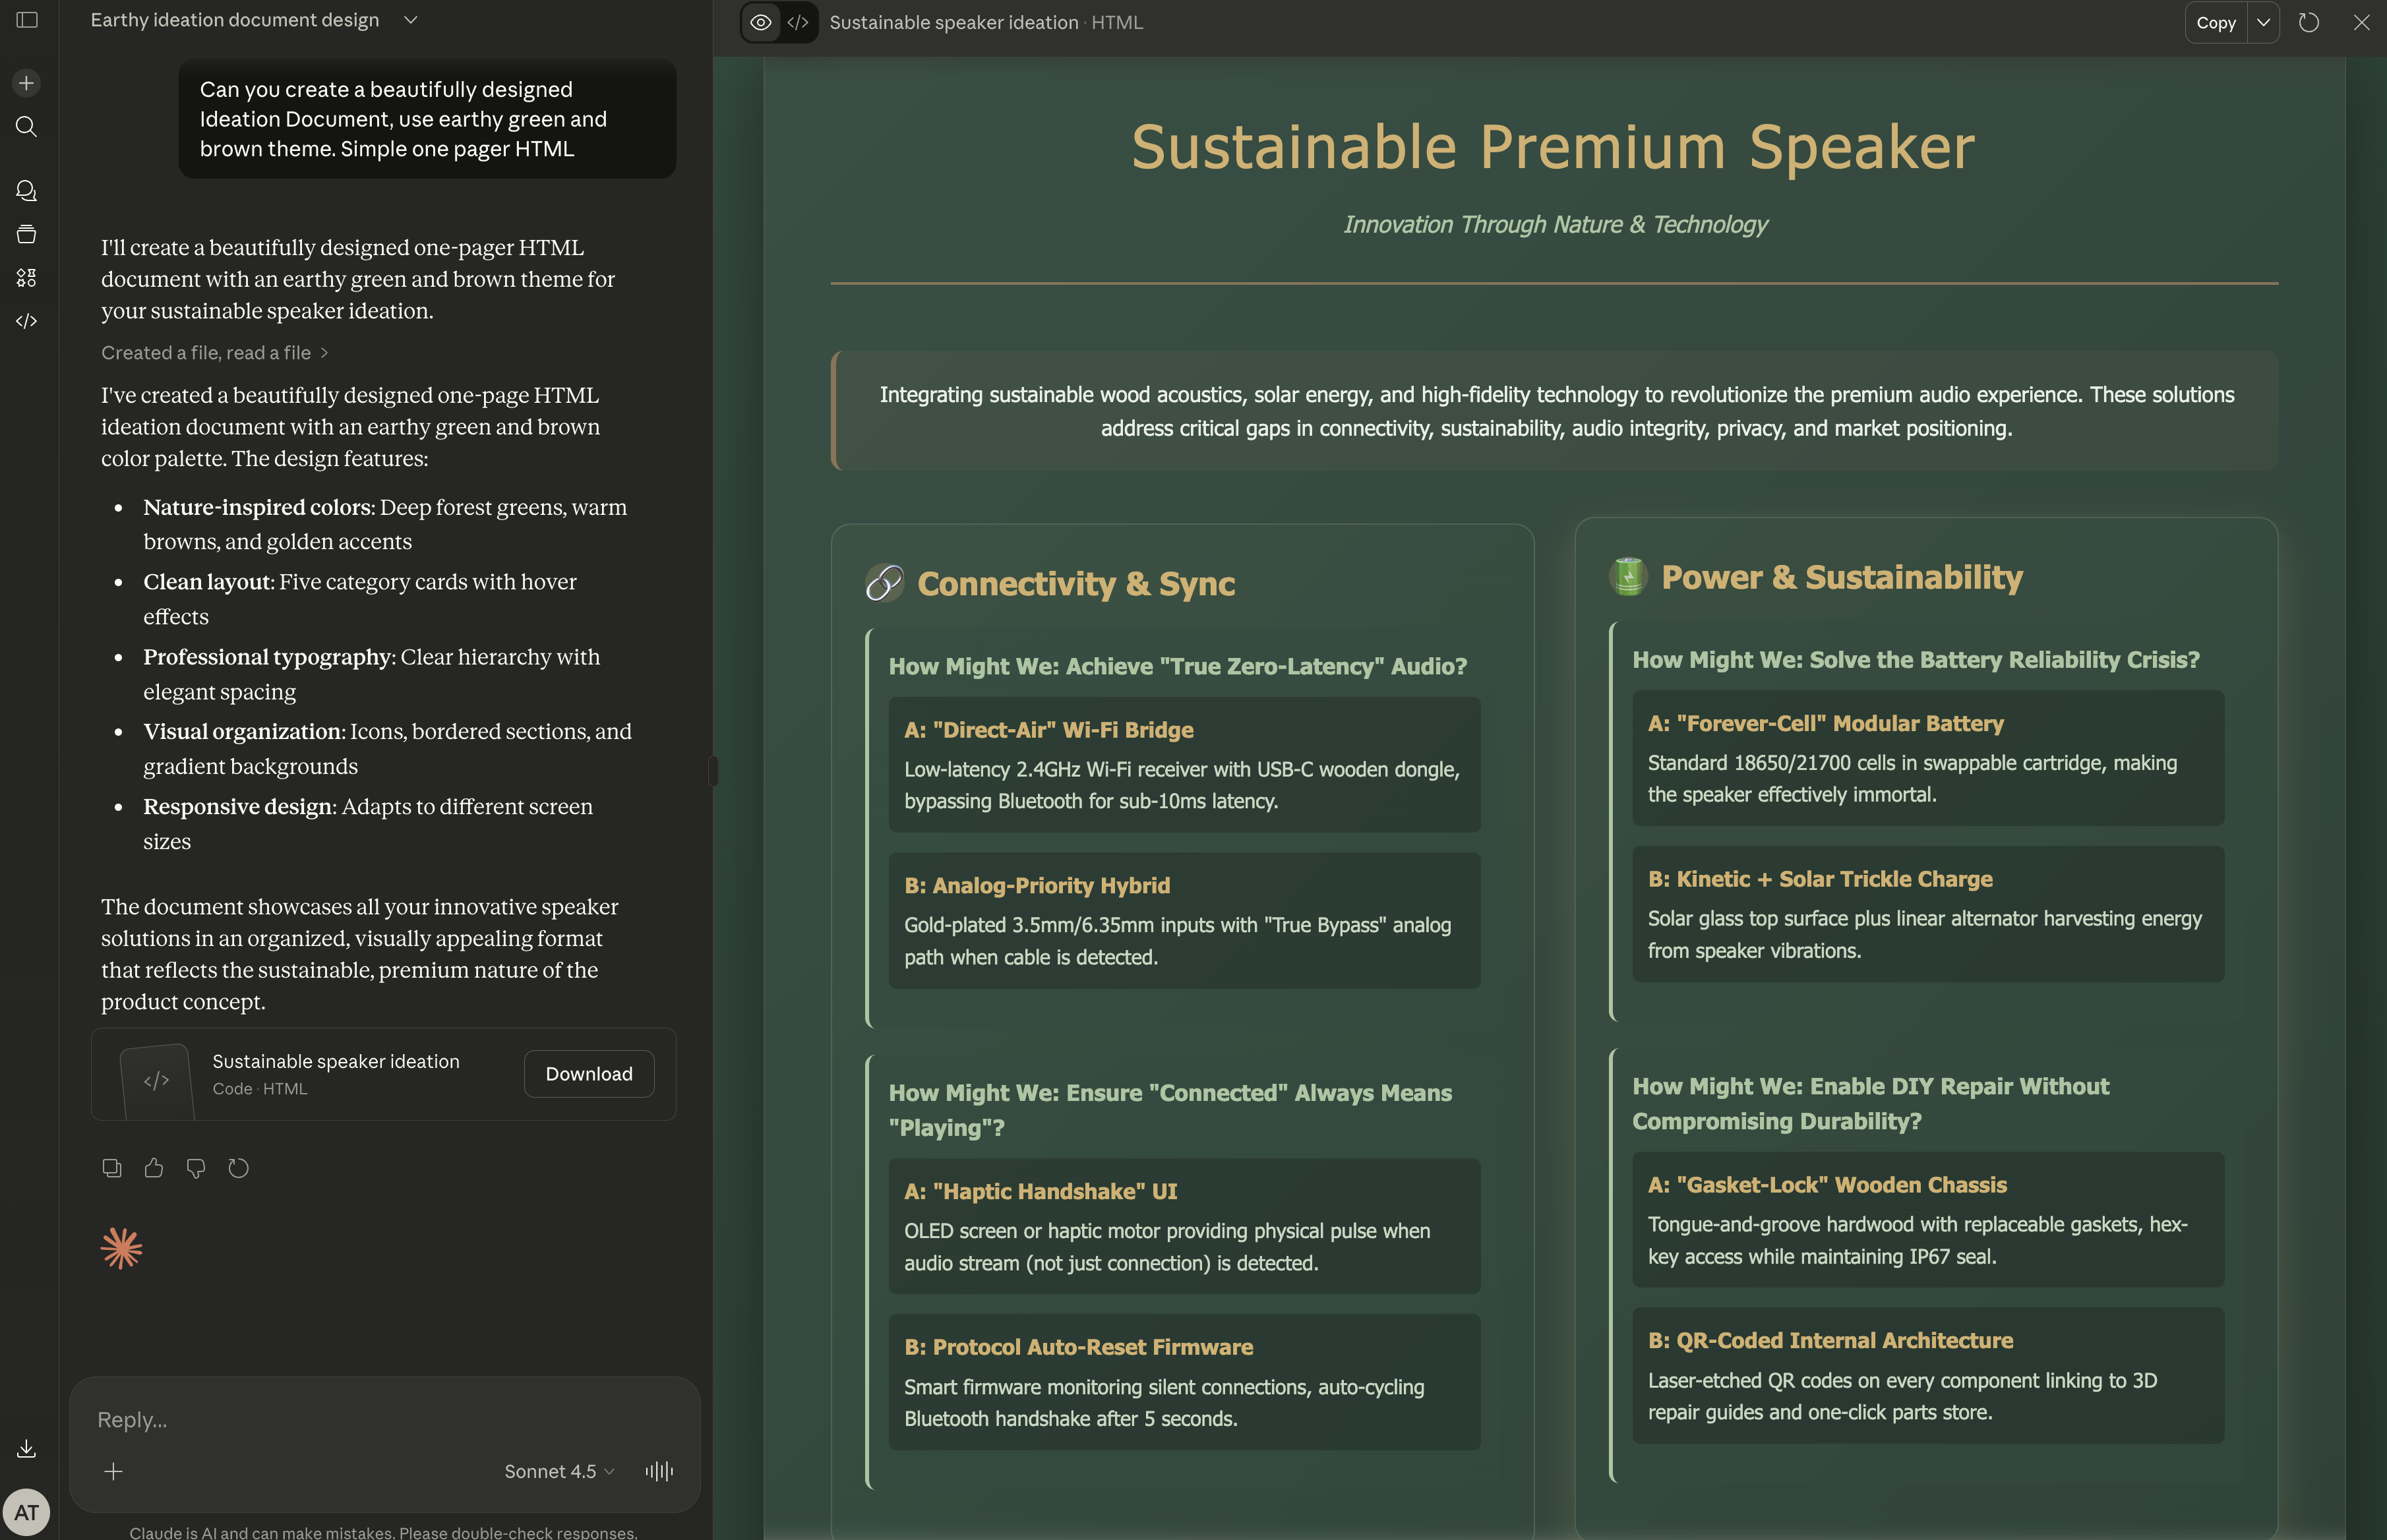Give thumbs up feedback

point(154,1168)
